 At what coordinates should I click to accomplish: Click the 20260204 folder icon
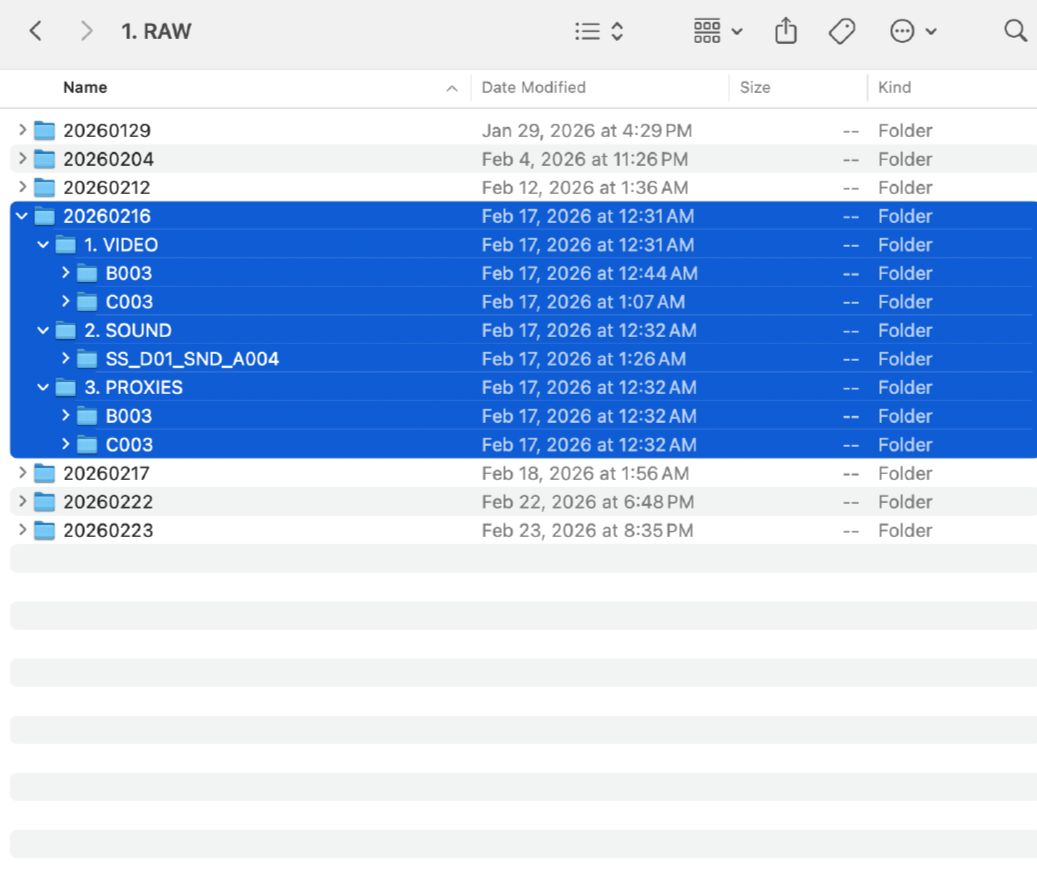click(x=44, y=159)
